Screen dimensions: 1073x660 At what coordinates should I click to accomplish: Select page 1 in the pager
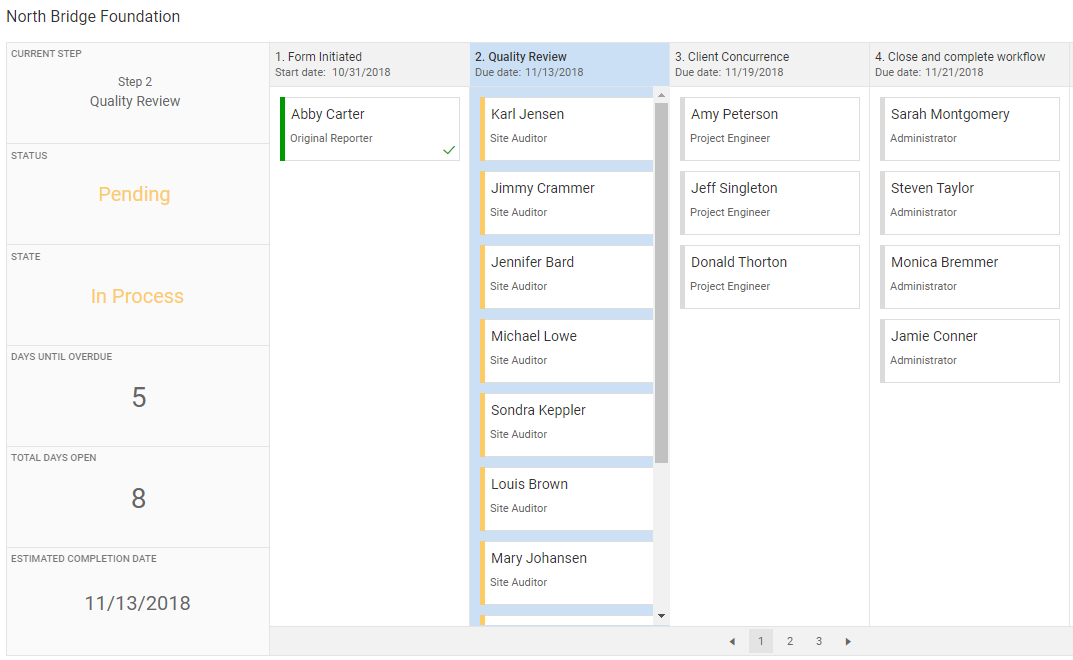(761, 641)
